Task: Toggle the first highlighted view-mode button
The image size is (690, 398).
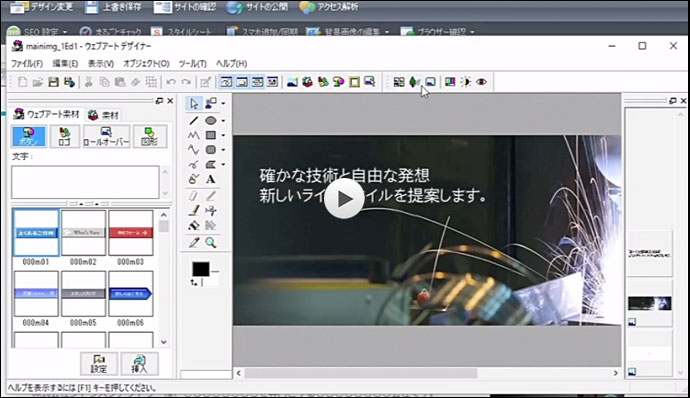Action: pyautogui.click(x=226, y=82)
